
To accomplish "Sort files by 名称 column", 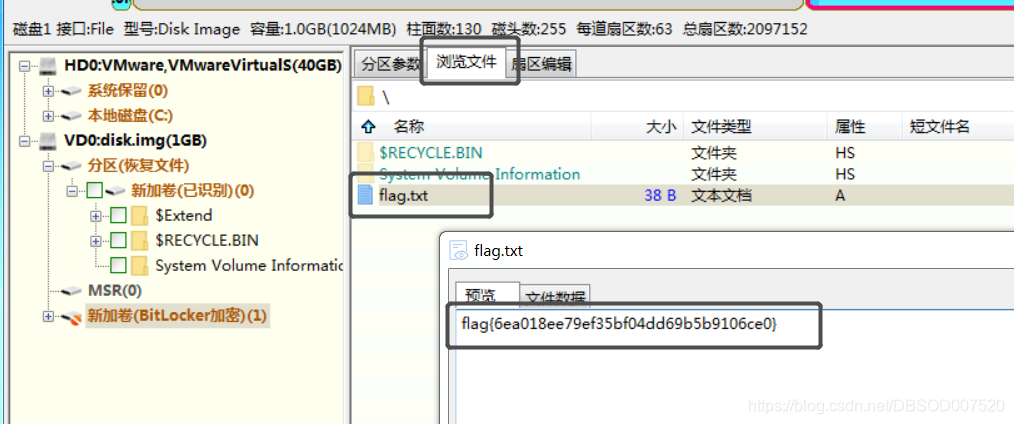I will (x=409, y=127).
